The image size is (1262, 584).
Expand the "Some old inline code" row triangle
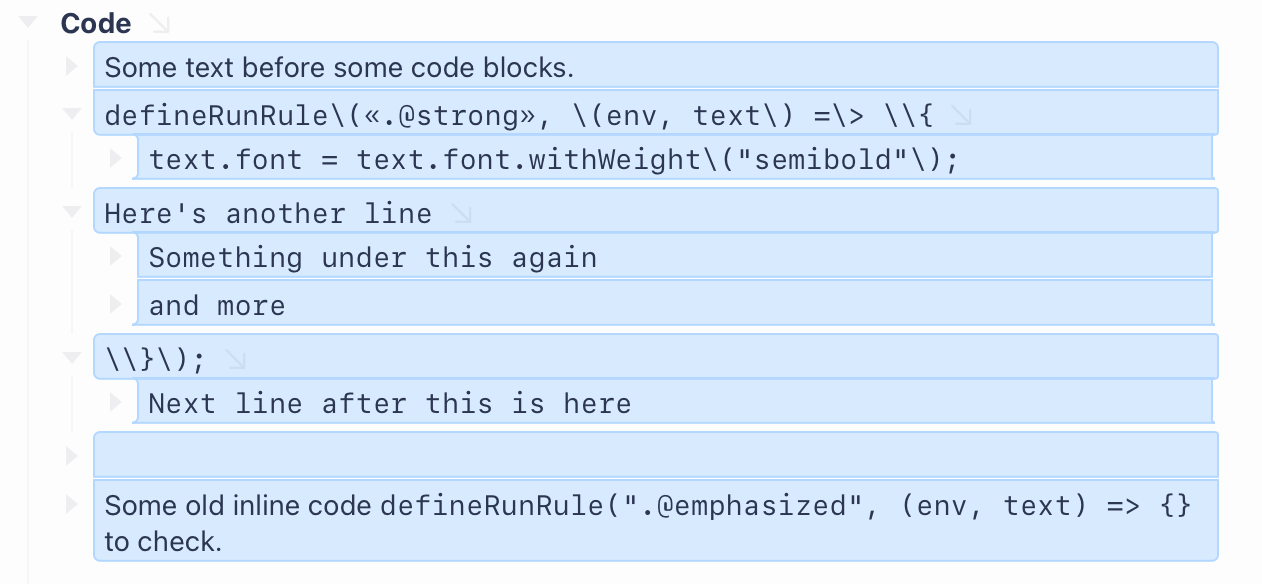(71, 503)
